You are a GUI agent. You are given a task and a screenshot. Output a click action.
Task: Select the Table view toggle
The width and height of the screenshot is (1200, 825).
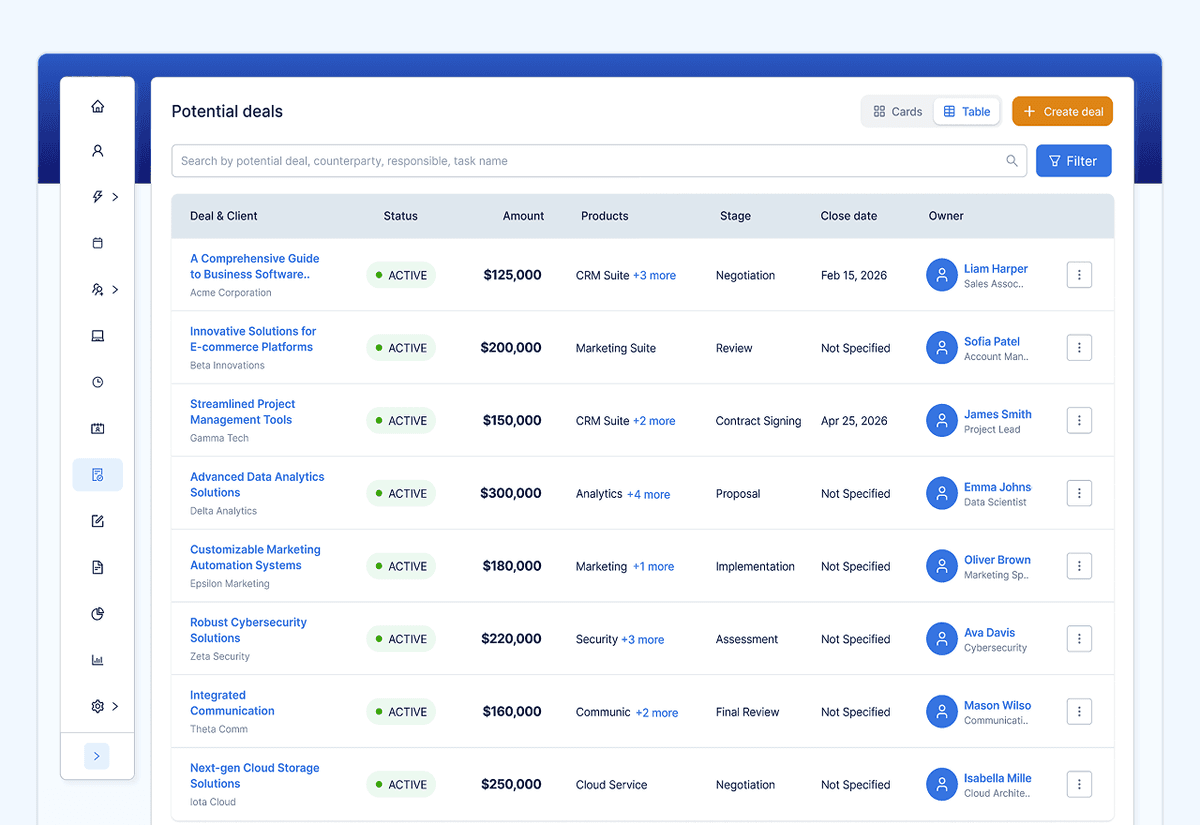[966, 112]
